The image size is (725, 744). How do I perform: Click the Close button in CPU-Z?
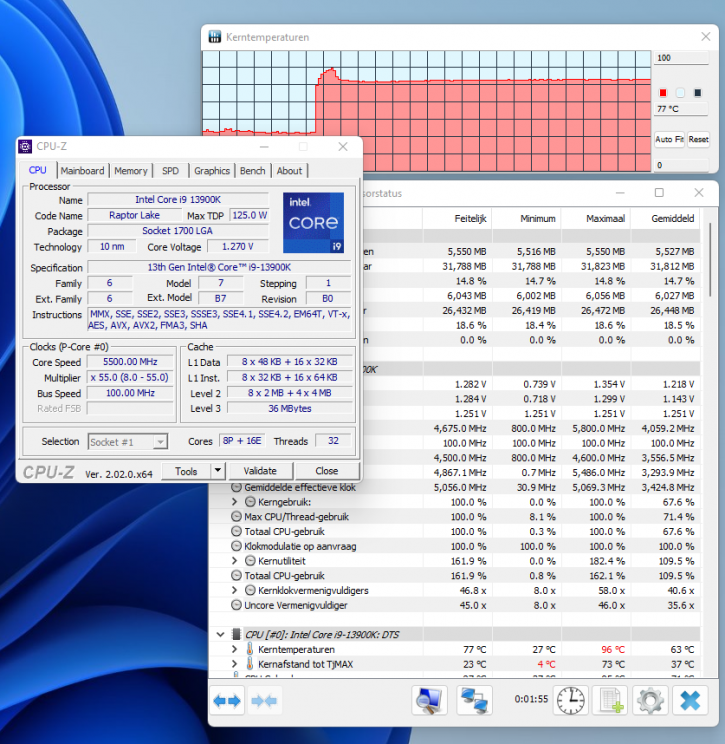(x=326, y=471)
